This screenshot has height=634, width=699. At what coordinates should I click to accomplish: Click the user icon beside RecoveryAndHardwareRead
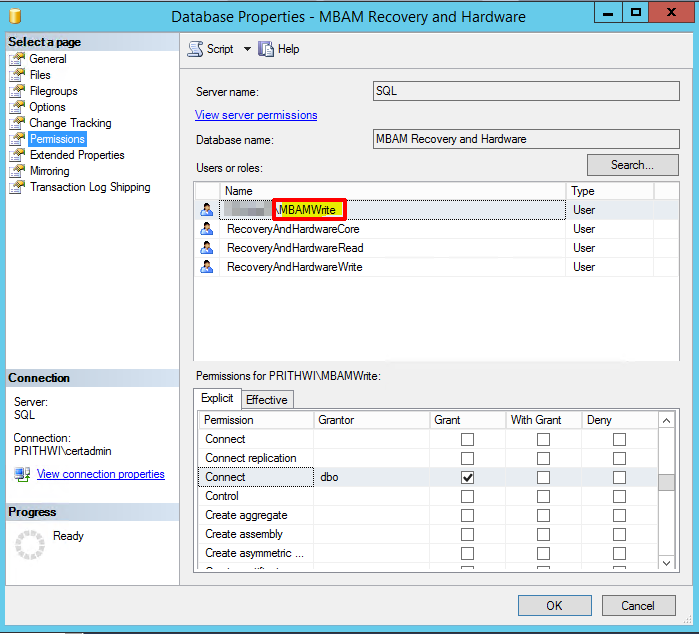tap(207, 248)
